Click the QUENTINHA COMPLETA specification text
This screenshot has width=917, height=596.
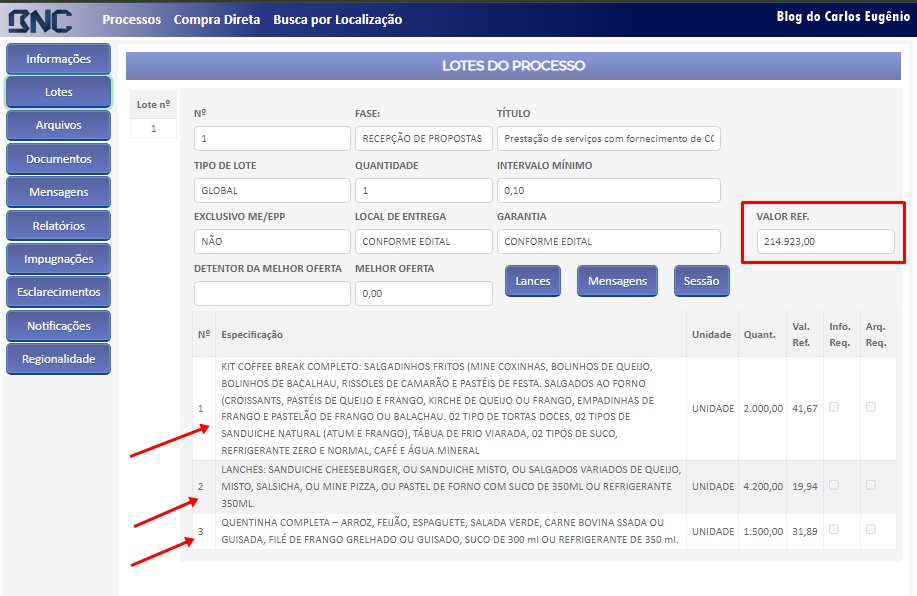[x=450, y=531]
